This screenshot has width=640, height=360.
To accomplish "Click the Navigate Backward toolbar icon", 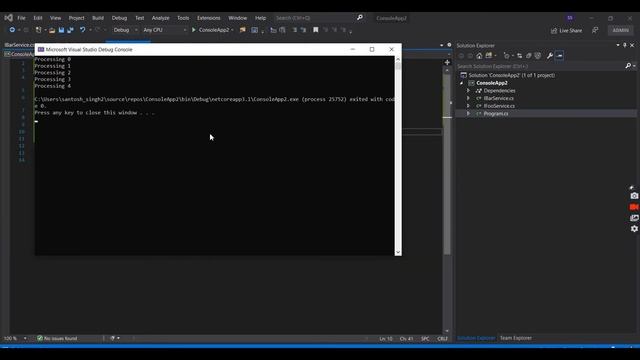I will [x=12, y=30].
